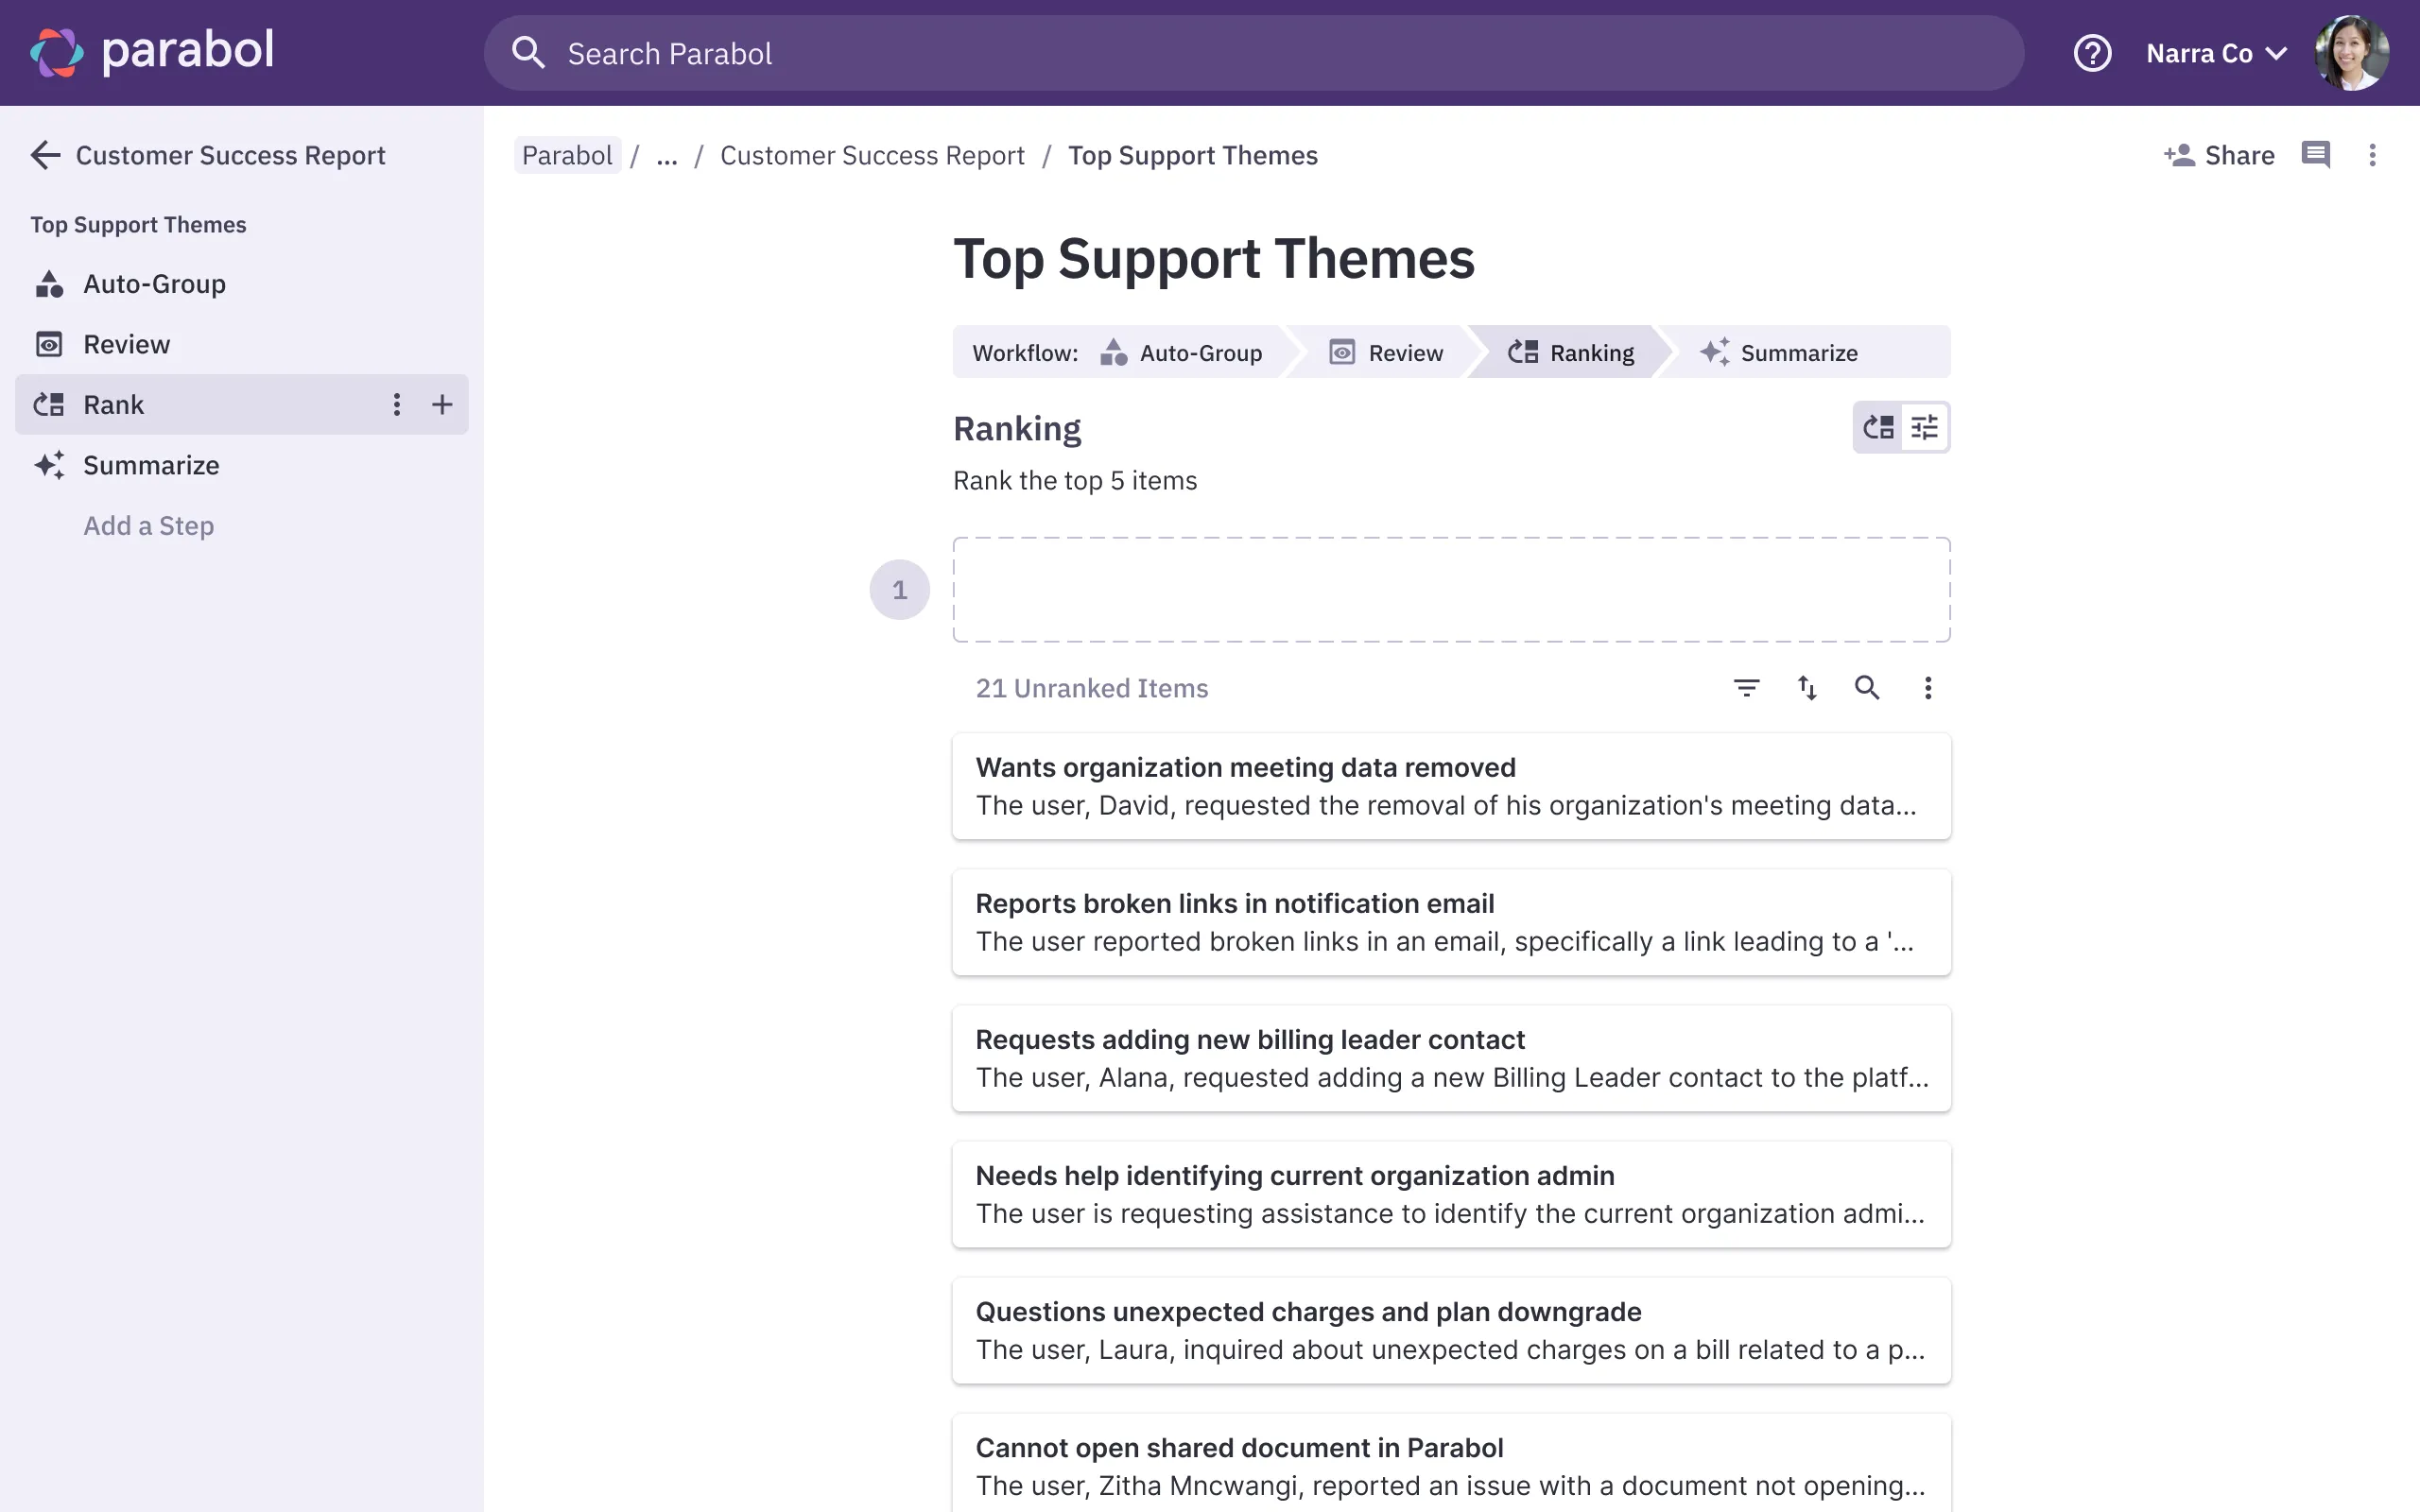Screen dimensions: 2420x1512
Task: Select 'Cannot open shared document in Parabol' card
Action: 1451,1463
